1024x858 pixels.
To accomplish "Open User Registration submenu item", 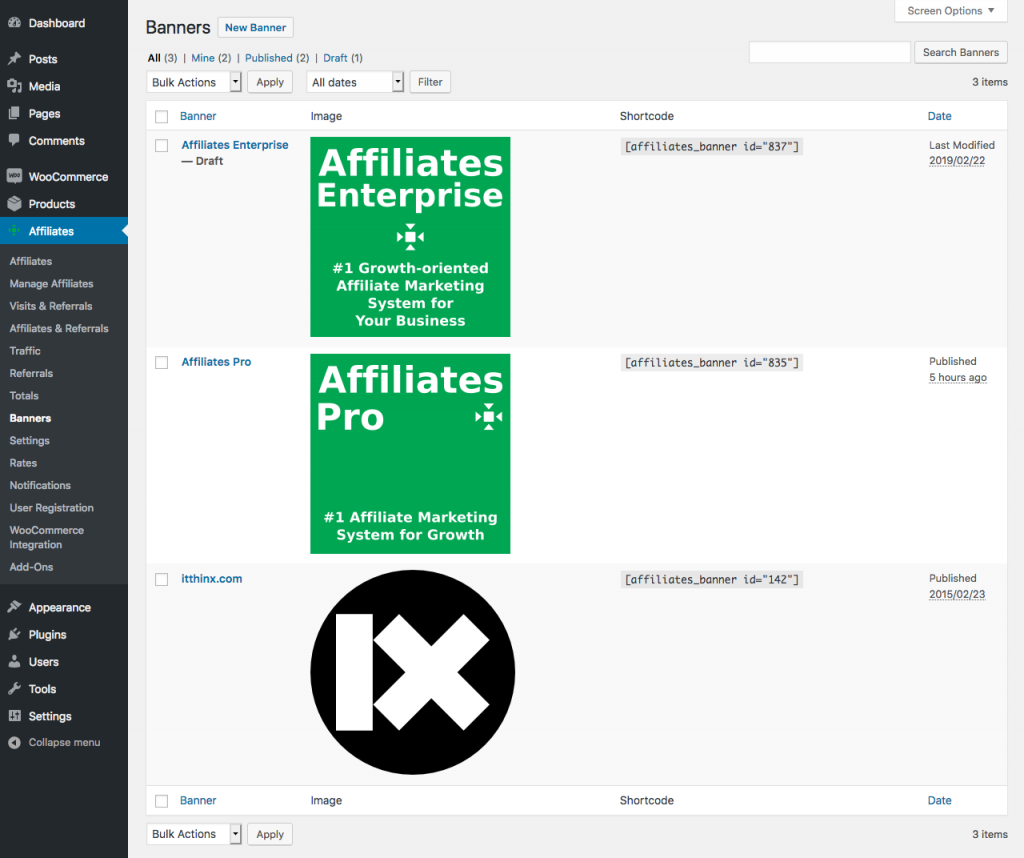I will pyautogui.click(x=52, y=507).
